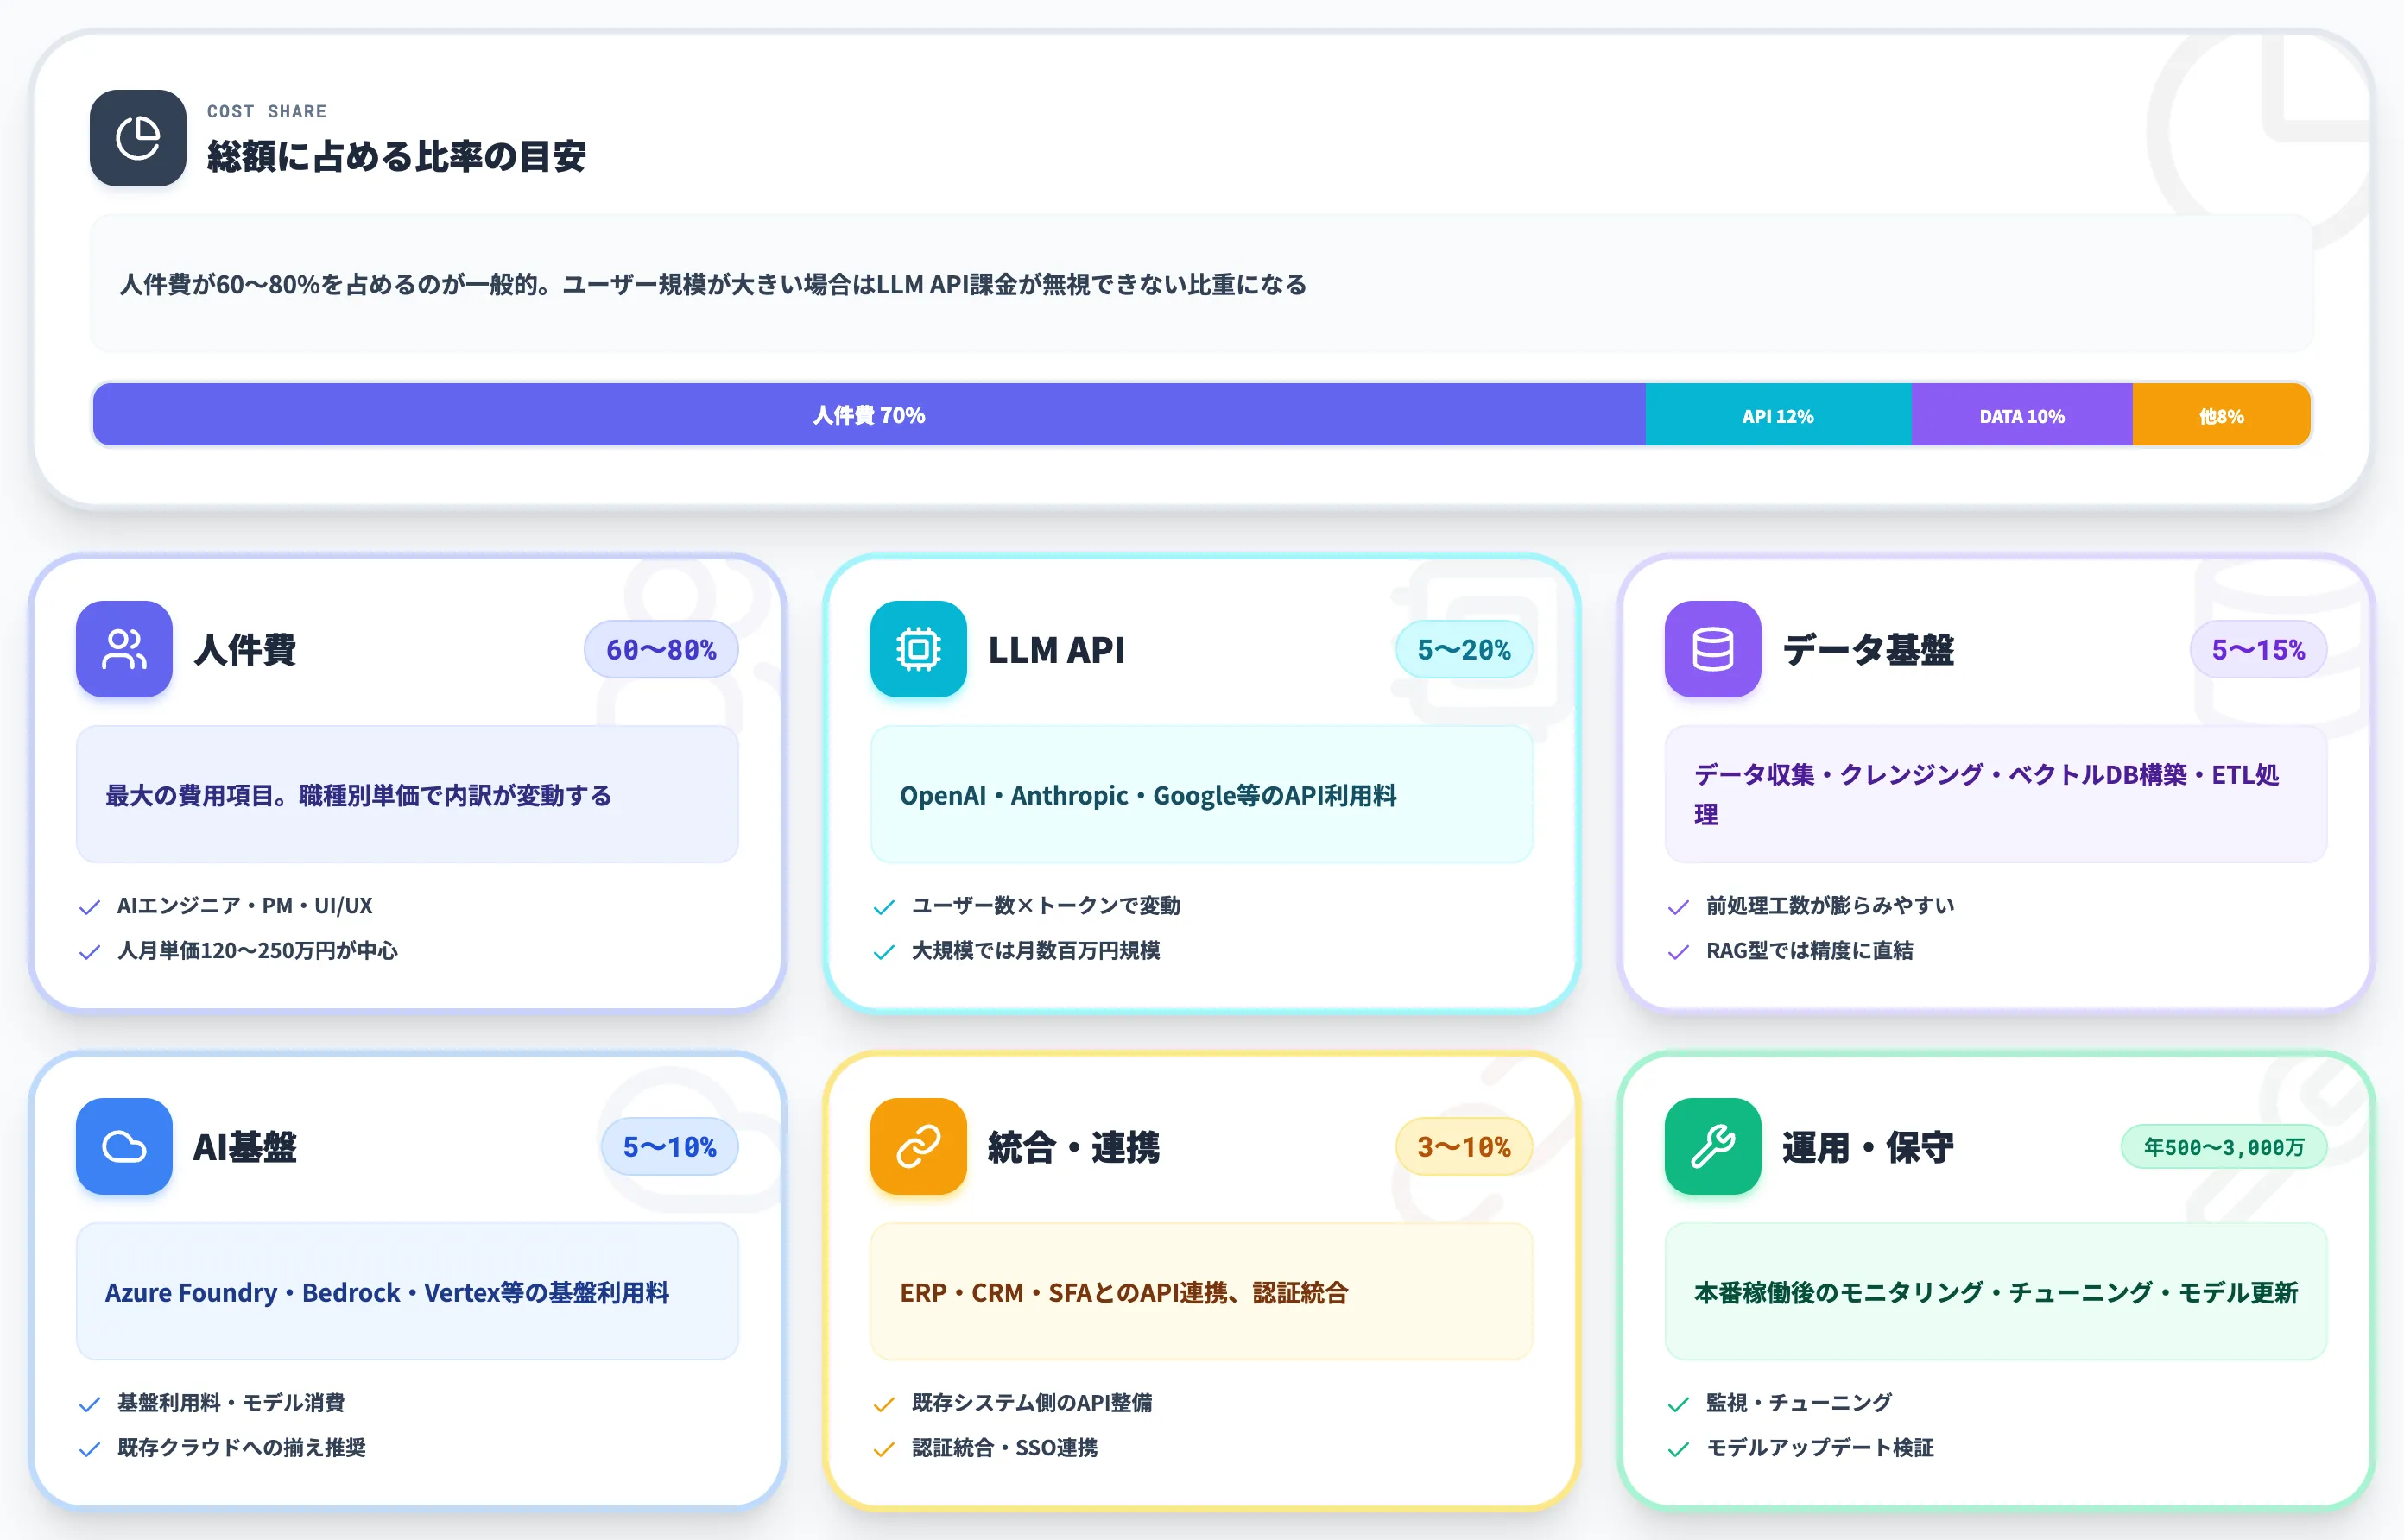Click the text 前処理工数が膨らみやすい
The image size is (2404, 1540).
1830,906
